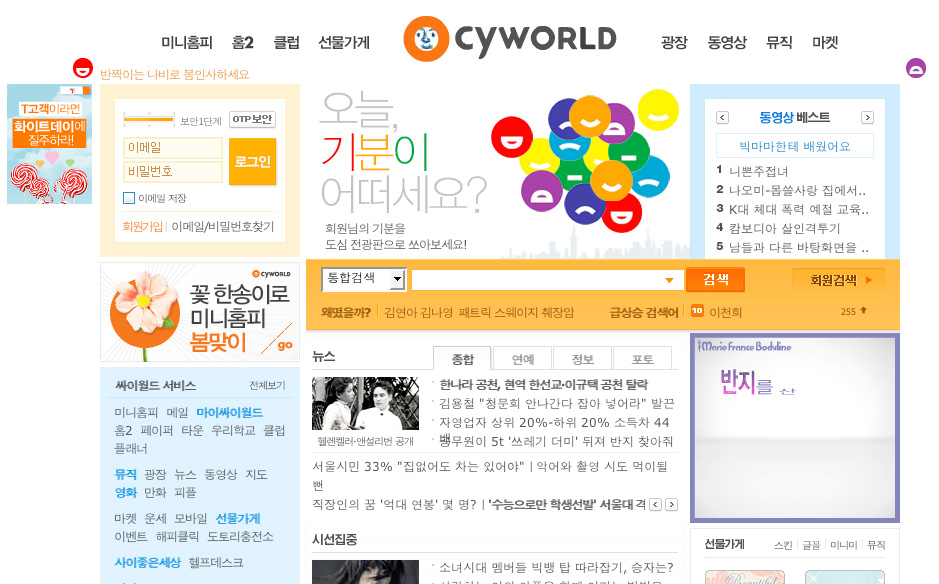The width and height of the screenshot is (939, 584).
Task: Open 미니미 in 선물가게 panel
Action: [x=844, y=545]
